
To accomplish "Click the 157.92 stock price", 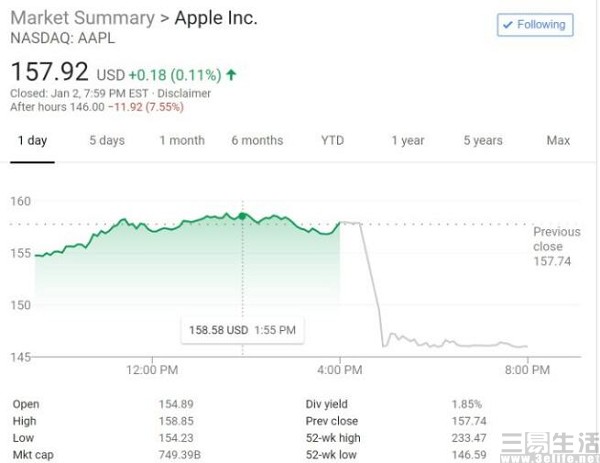I will click(x=50, y=73).
